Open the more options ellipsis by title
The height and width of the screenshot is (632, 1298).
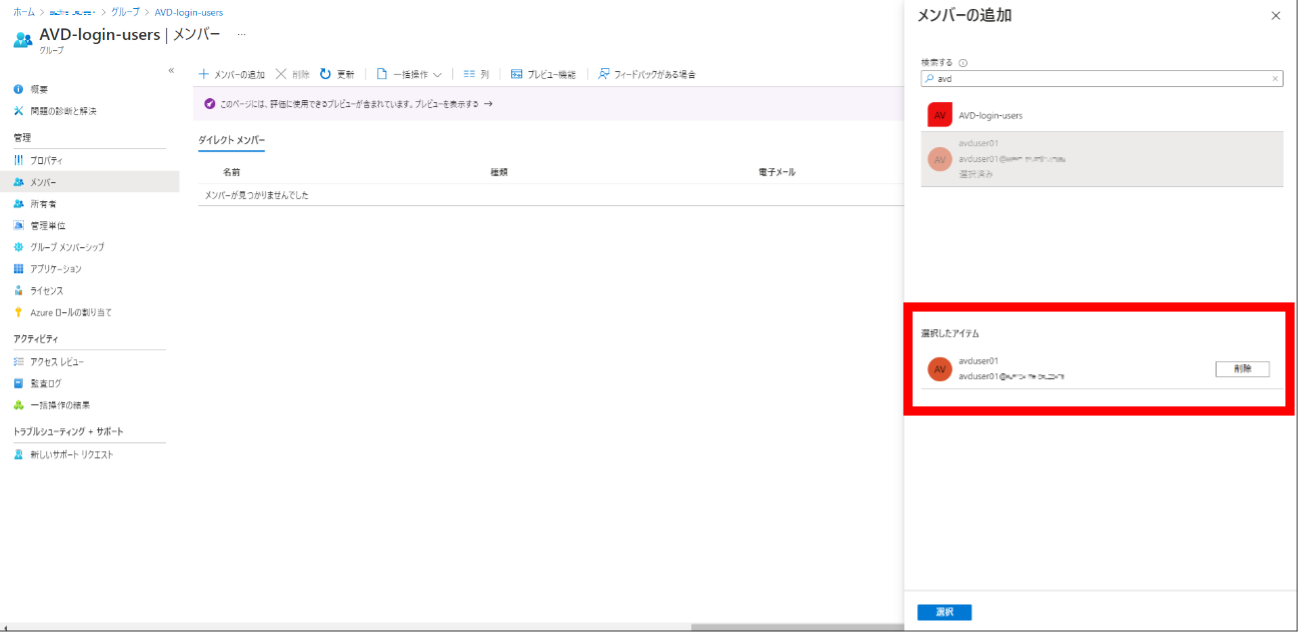tap(241, 35)
